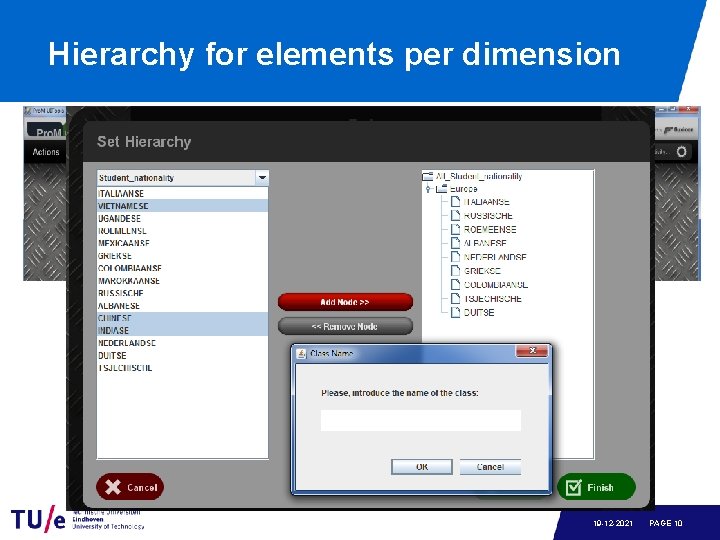
Task: Click the circular icon at ProM toolbar right
Action: (681, 152)
